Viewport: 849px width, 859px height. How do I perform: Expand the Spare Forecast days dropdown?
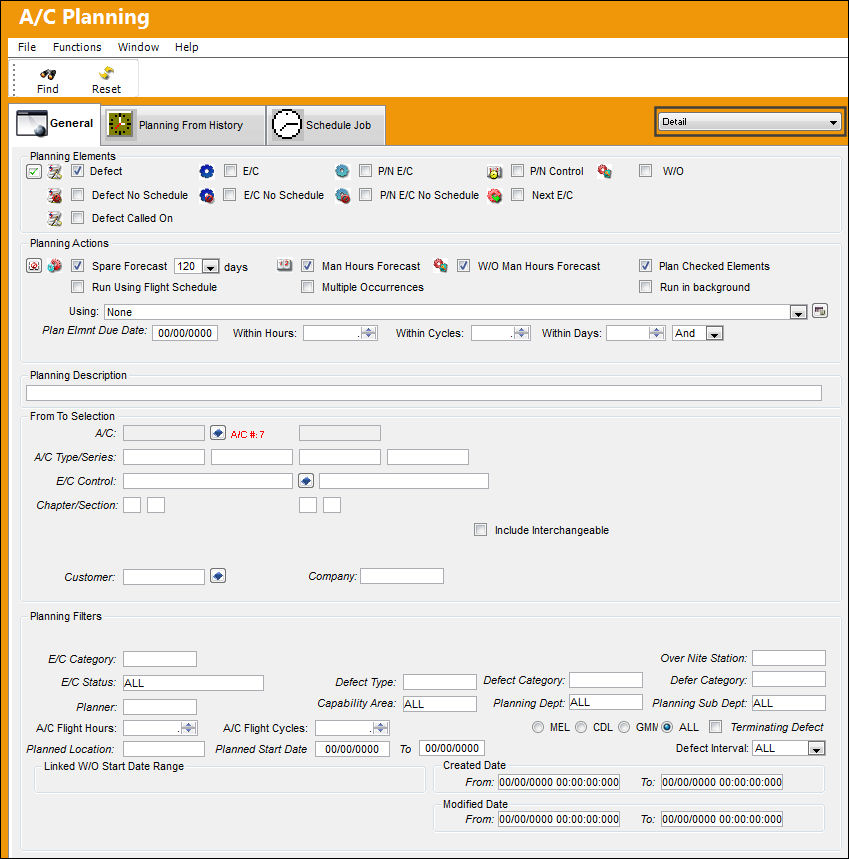210,267
